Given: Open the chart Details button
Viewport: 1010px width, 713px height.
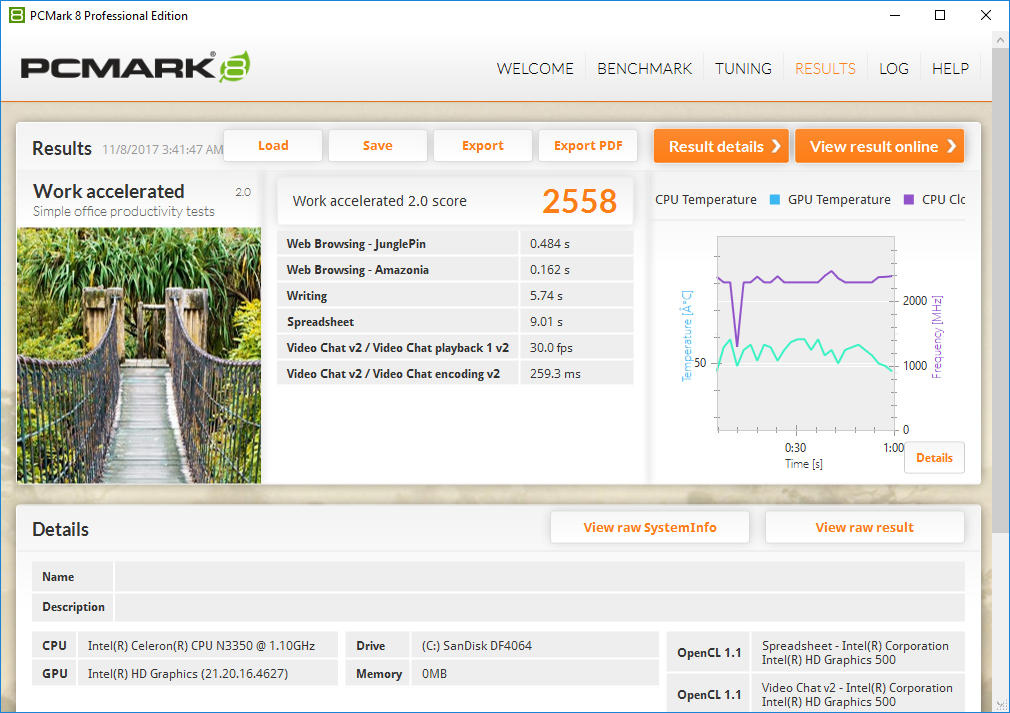Looking at the screenshot, I should [934, 458].
